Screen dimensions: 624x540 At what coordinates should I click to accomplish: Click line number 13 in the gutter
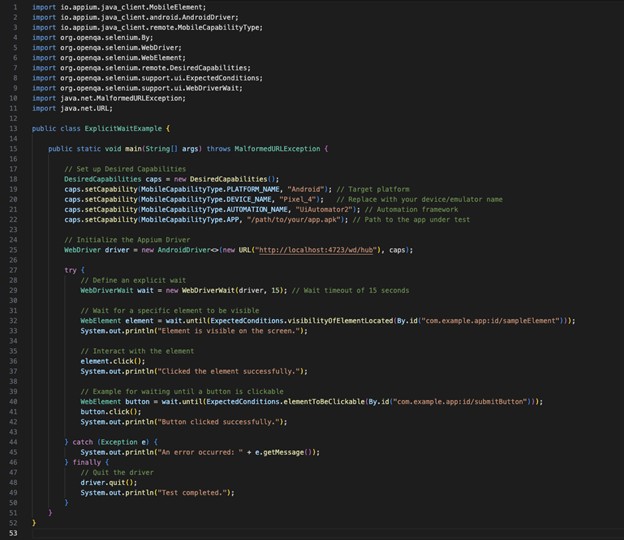tap(13, 129)
